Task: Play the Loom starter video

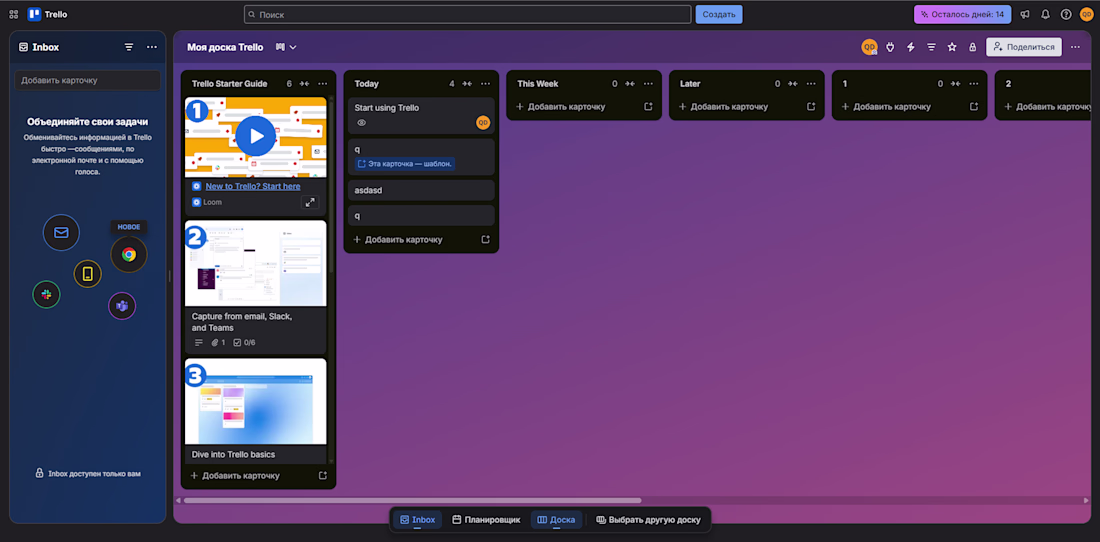Action: click(x=255, y=136)
